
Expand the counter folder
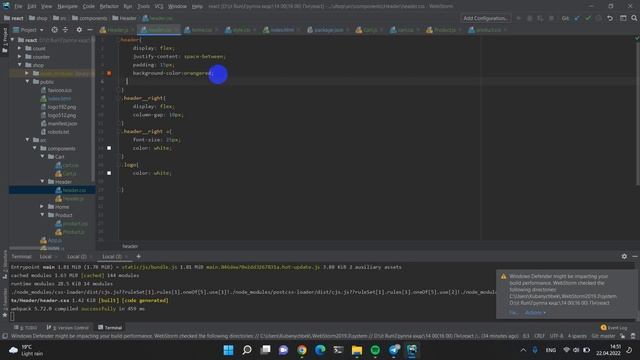(20, 57)
